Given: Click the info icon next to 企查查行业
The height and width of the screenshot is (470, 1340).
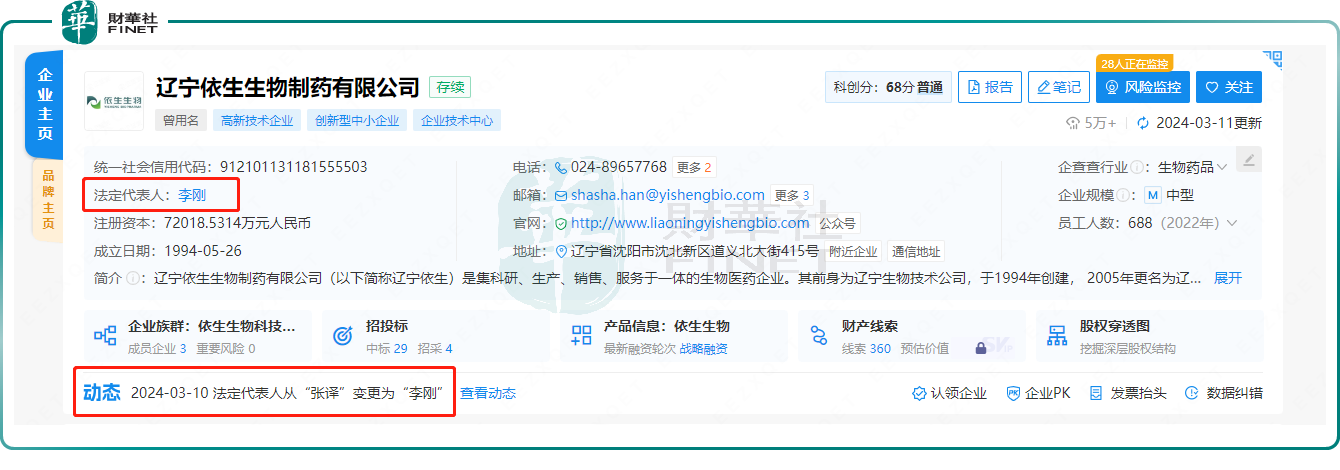Looking at the screenshot, I should click(1137, 167).
